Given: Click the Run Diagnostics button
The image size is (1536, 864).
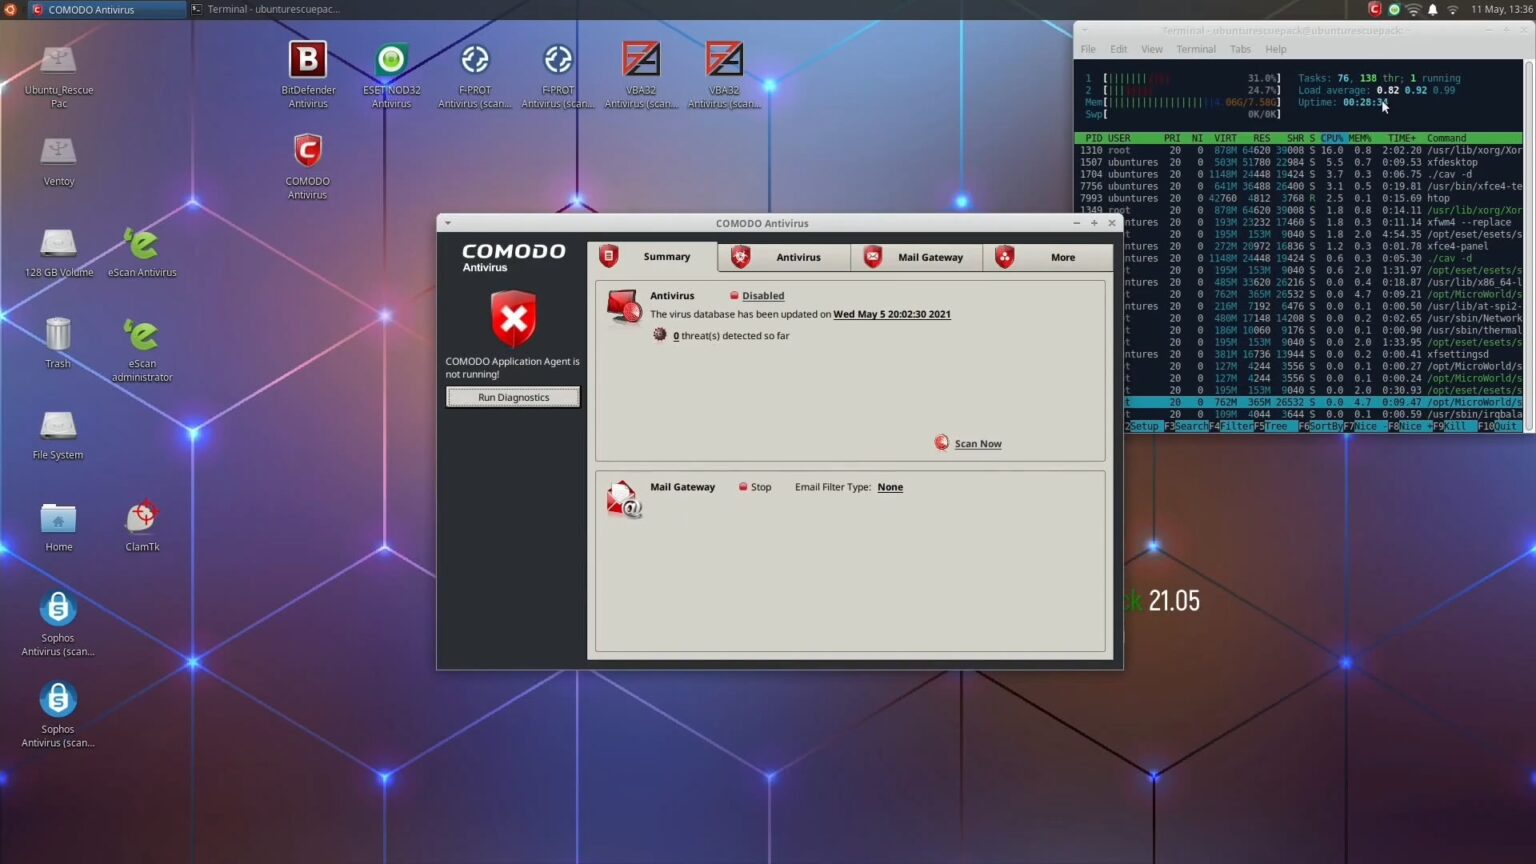Looking at the screenshot, I should click(513, 397).
